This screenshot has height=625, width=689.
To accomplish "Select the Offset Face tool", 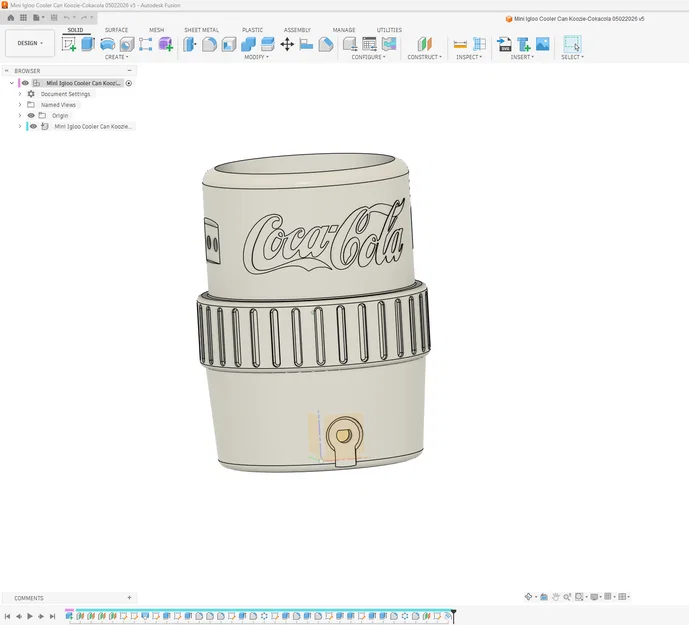I will click(x=268, y=44).
